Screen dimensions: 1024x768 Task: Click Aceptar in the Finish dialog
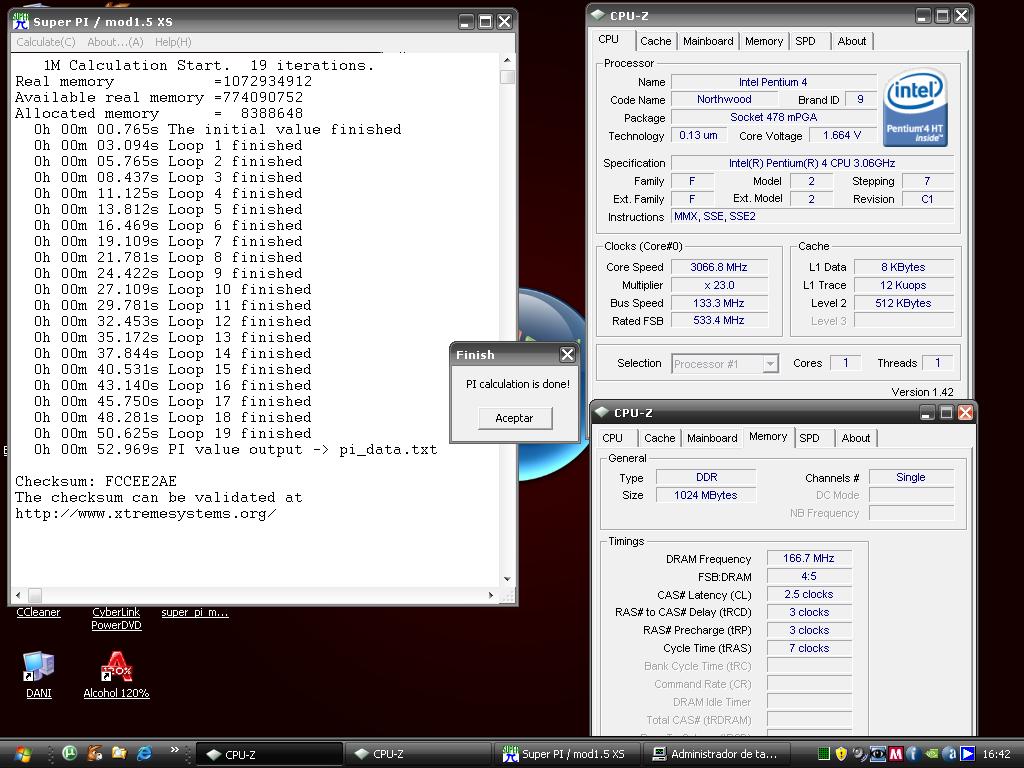coord(515,418)
